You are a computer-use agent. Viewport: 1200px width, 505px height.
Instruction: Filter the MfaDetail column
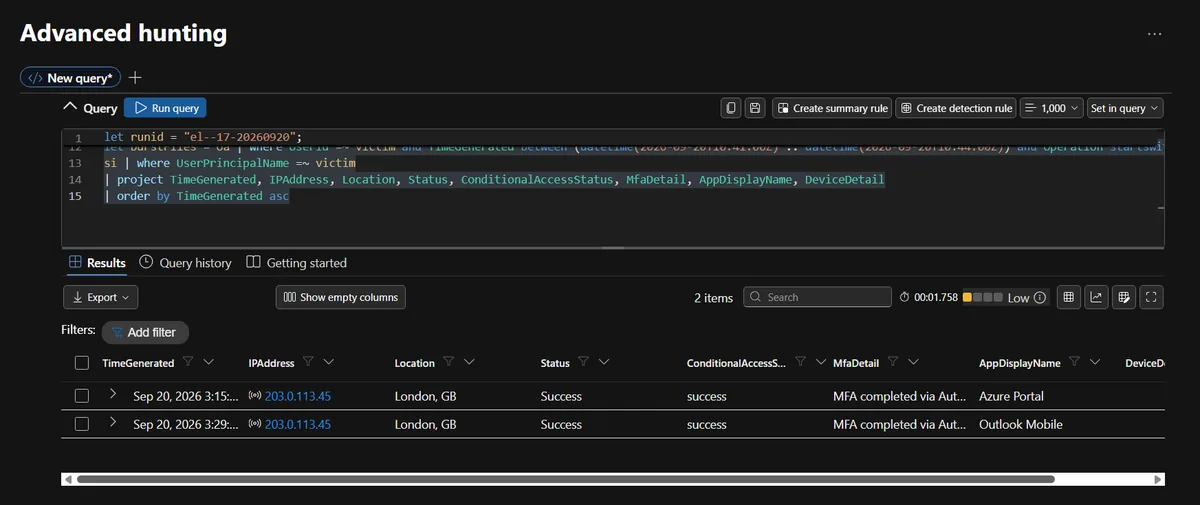(x=893, y=362)
